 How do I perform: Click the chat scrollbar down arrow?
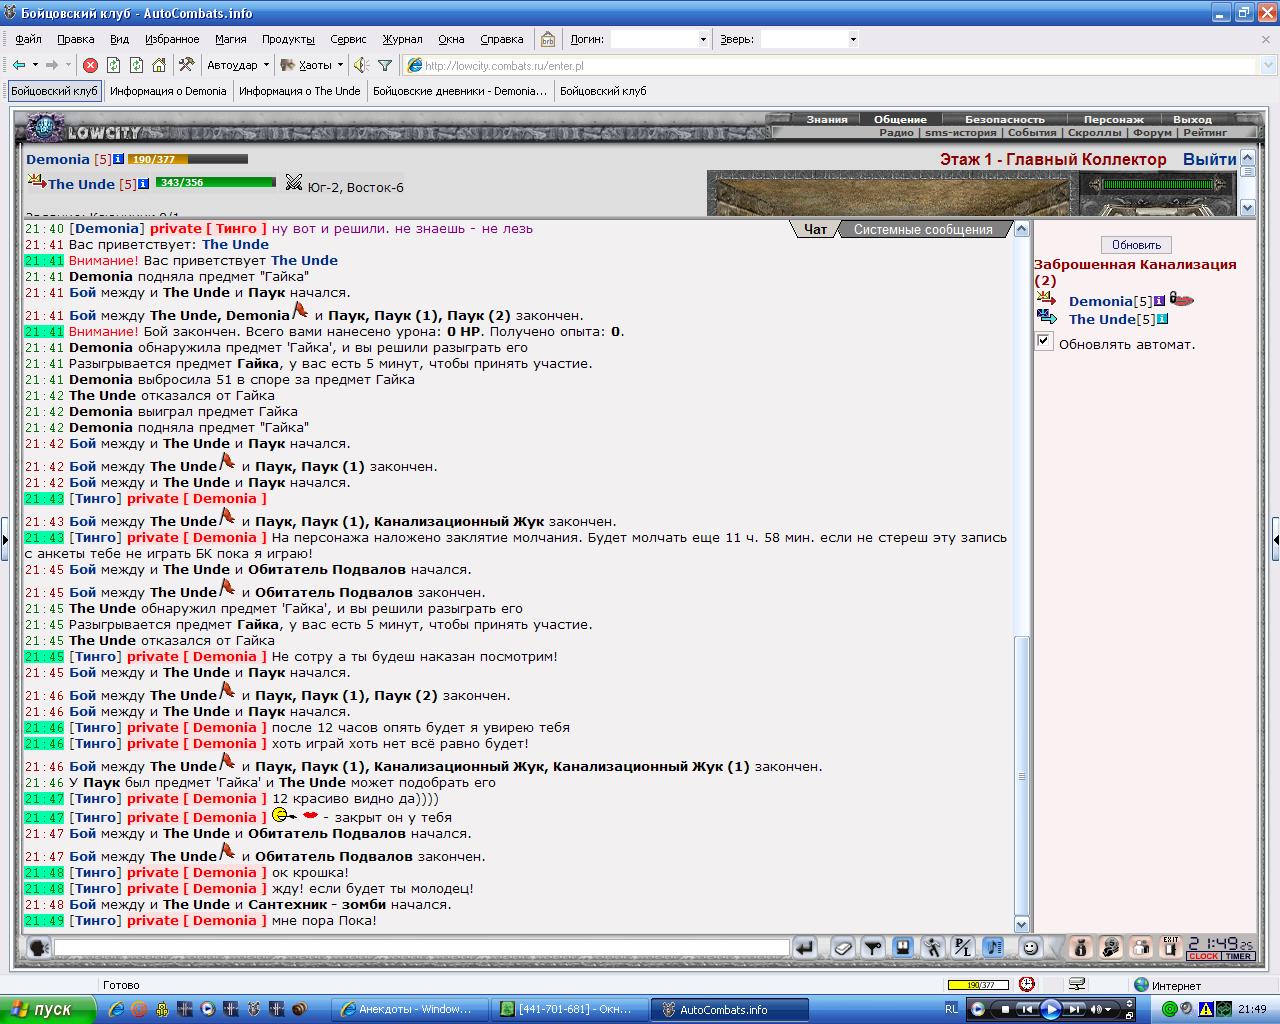[x=1021, y=924]
